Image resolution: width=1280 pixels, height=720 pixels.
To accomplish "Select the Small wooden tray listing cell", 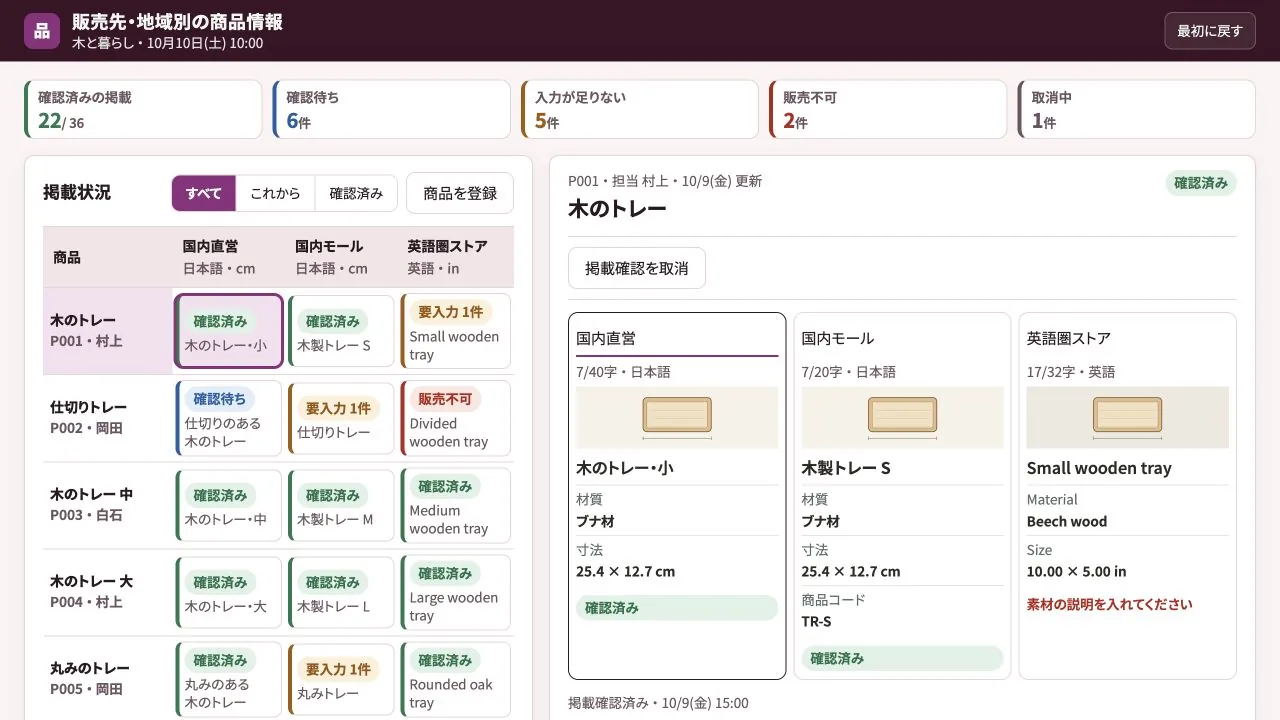I will click(x=455, y=331).
